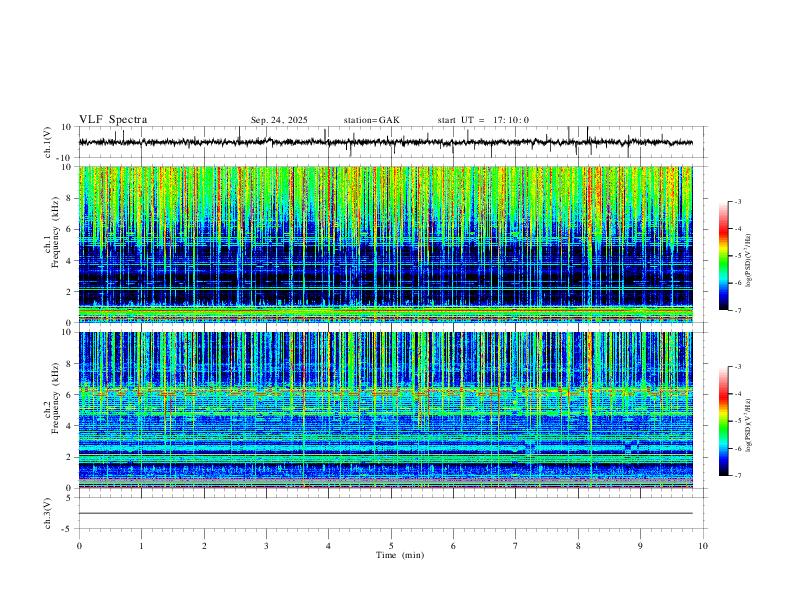Click the "station=GAK" label

[371, 120]
